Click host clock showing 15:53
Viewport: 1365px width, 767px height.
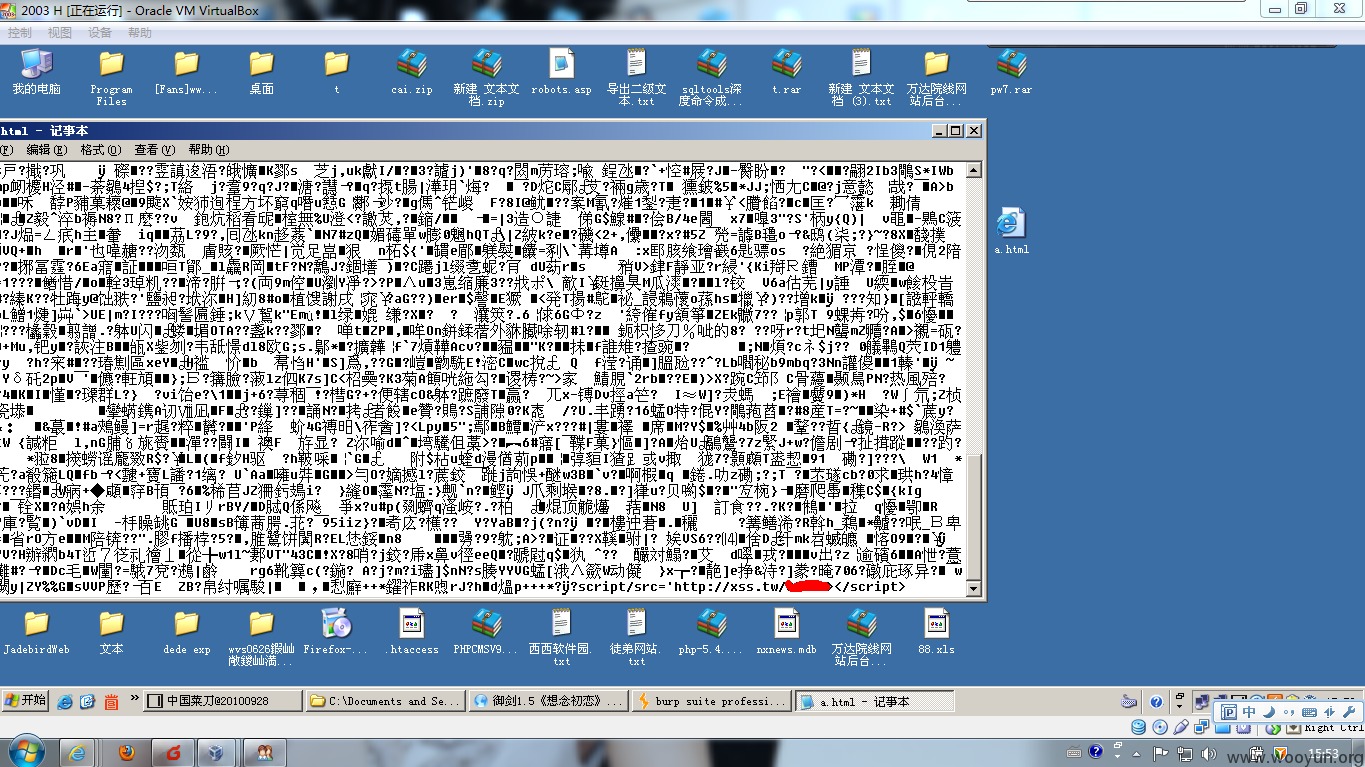[x=1322, y=751]
